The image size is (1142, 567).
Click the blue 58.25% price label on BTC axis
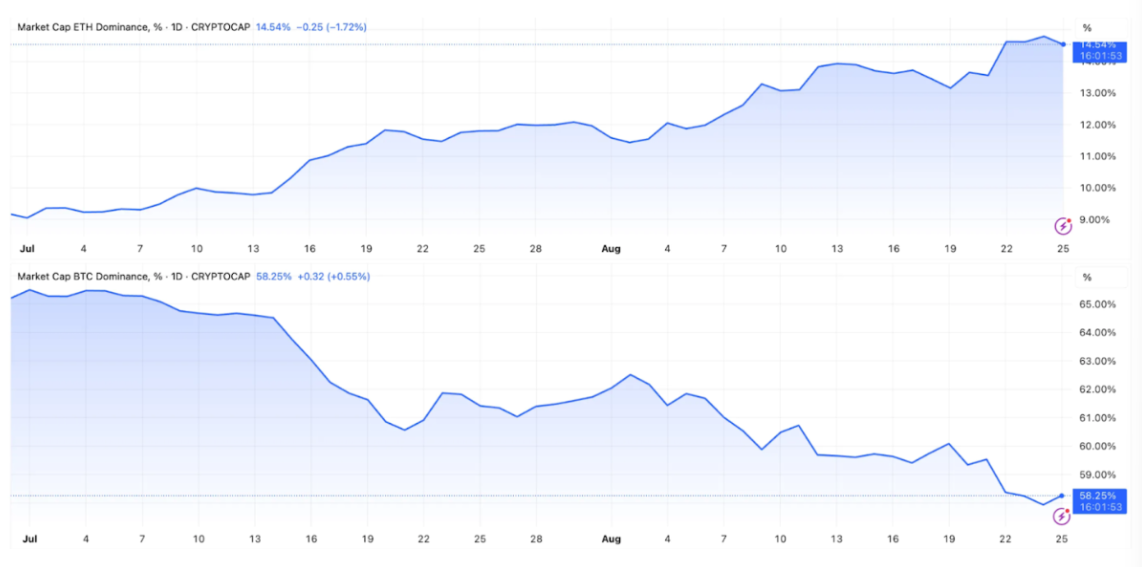pos(1097,495)
